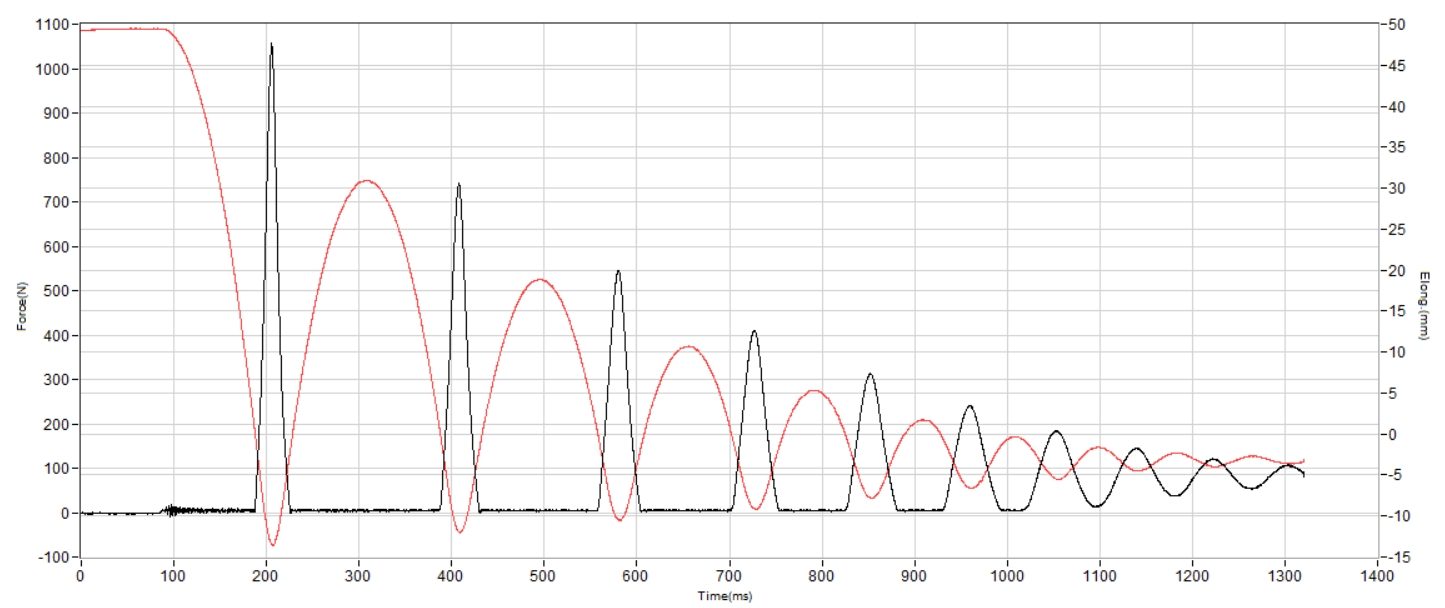Click the red curve's first rebound peak near 300 ms
The width and height of the screenshot is (1445, 608).
pos(366,181)
